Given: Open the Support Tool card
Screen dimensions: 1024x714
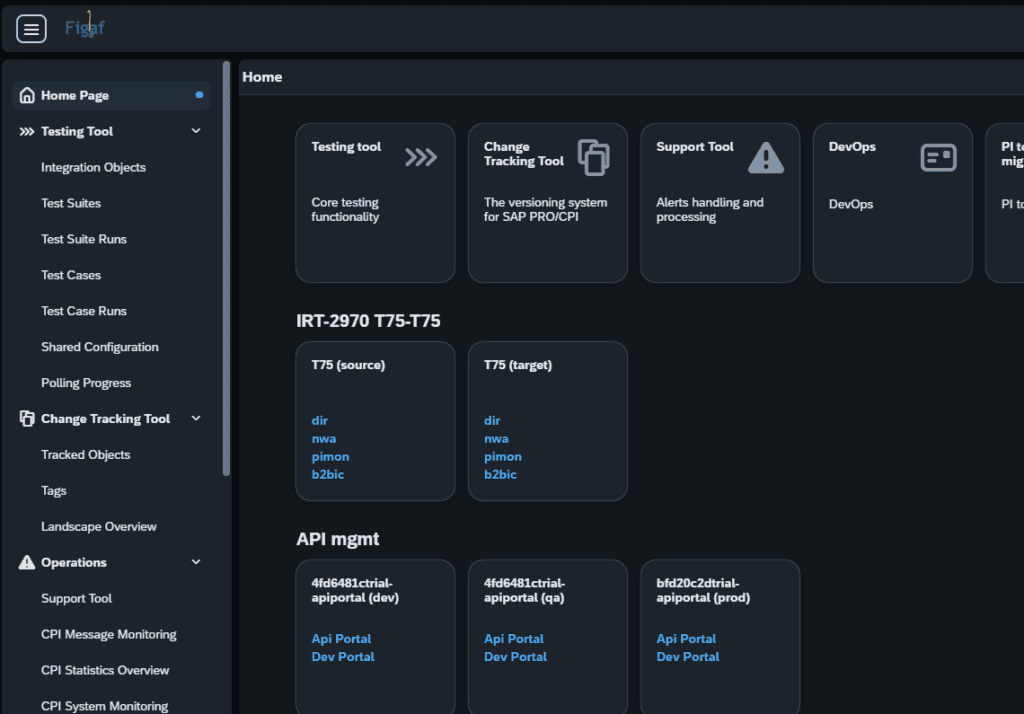Looking at the screenshot, I should [720, 203].
